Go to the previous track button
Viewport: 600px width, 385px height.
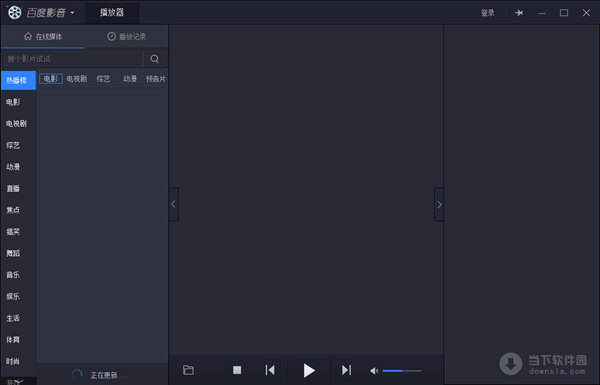tap(270, 370)
